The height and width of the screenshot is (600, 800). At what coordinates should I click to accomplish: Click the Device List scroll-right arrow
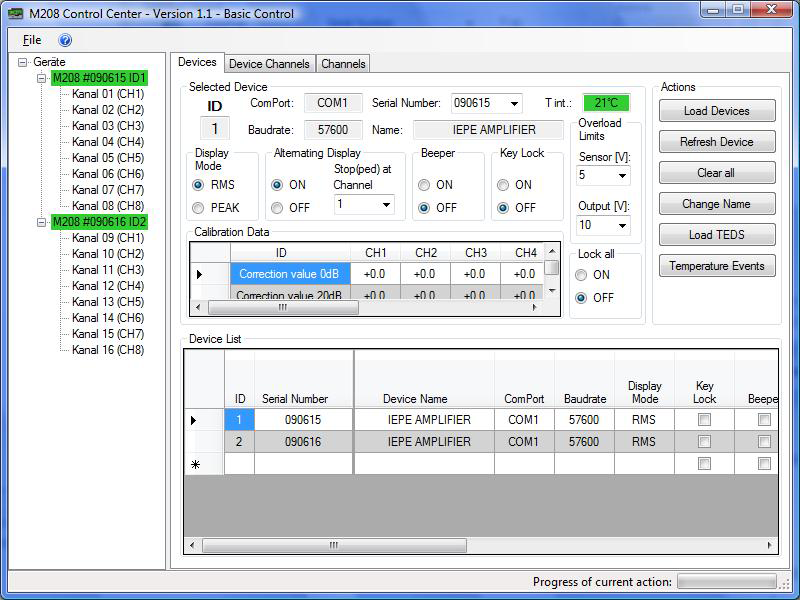[769, 545]
